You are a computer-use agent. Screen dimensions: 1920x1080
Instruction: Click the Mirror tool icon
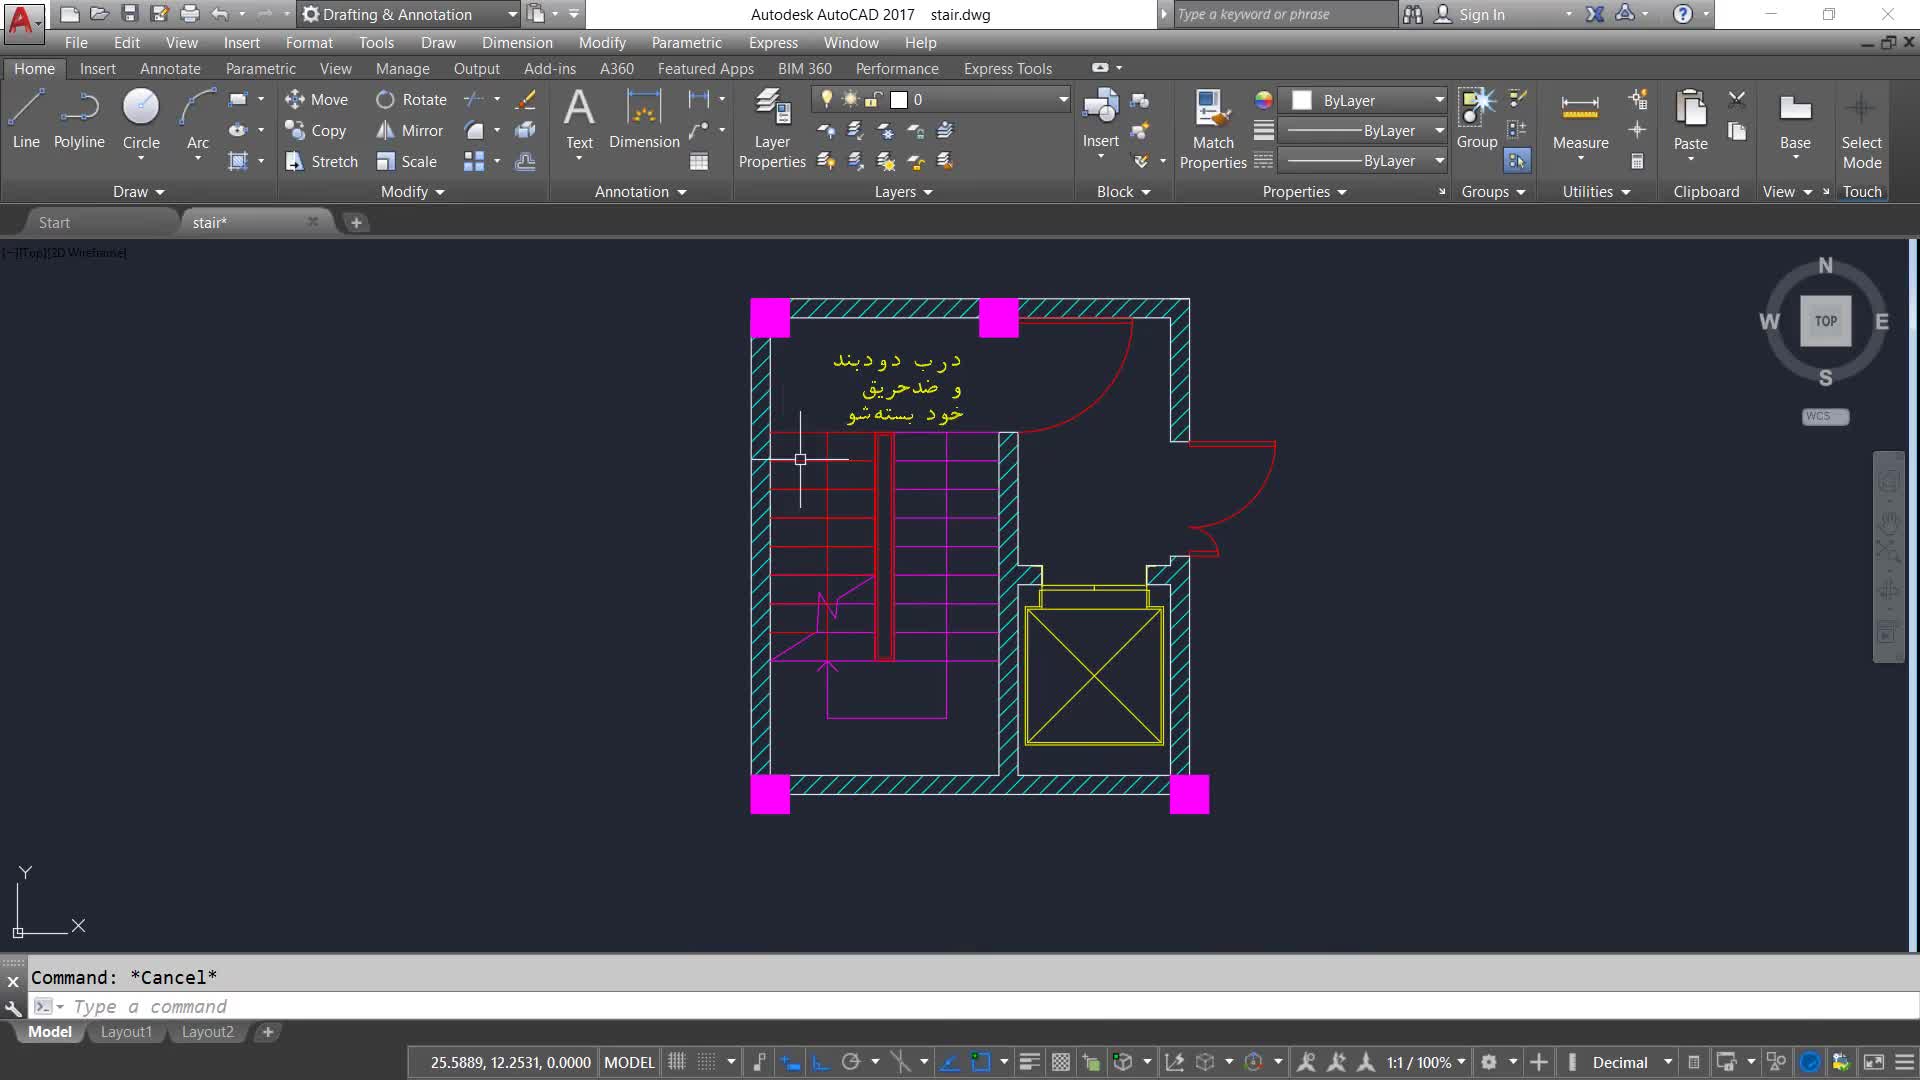(x=386, y=131)
